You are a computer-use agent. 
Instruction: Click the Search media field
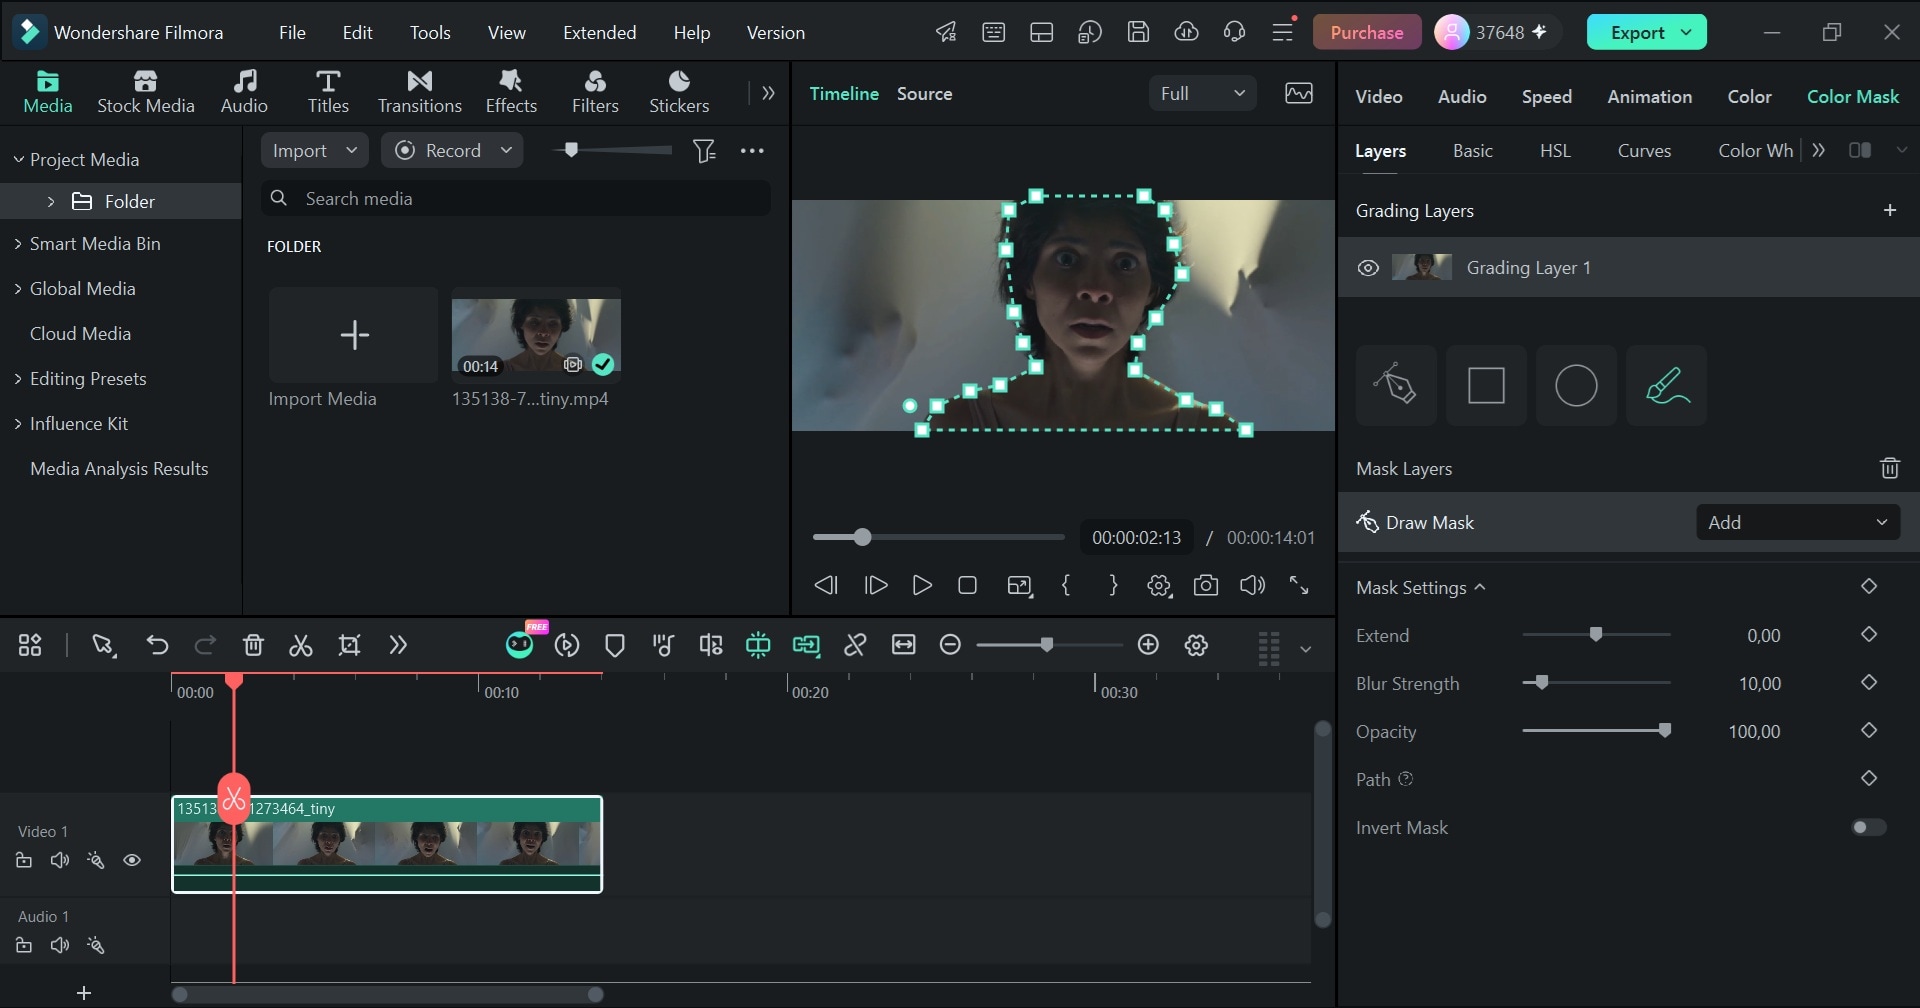coord(516,199)
